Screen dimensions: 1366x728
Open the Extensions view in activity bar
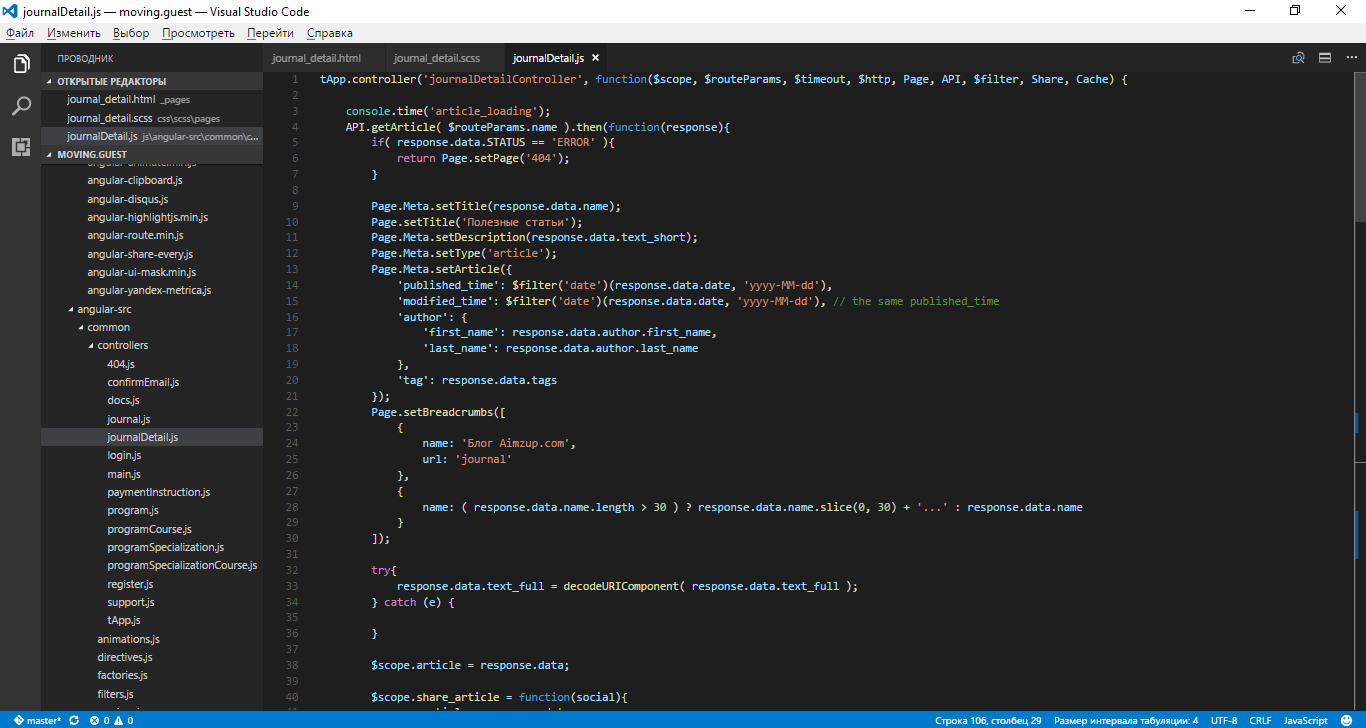20,147
